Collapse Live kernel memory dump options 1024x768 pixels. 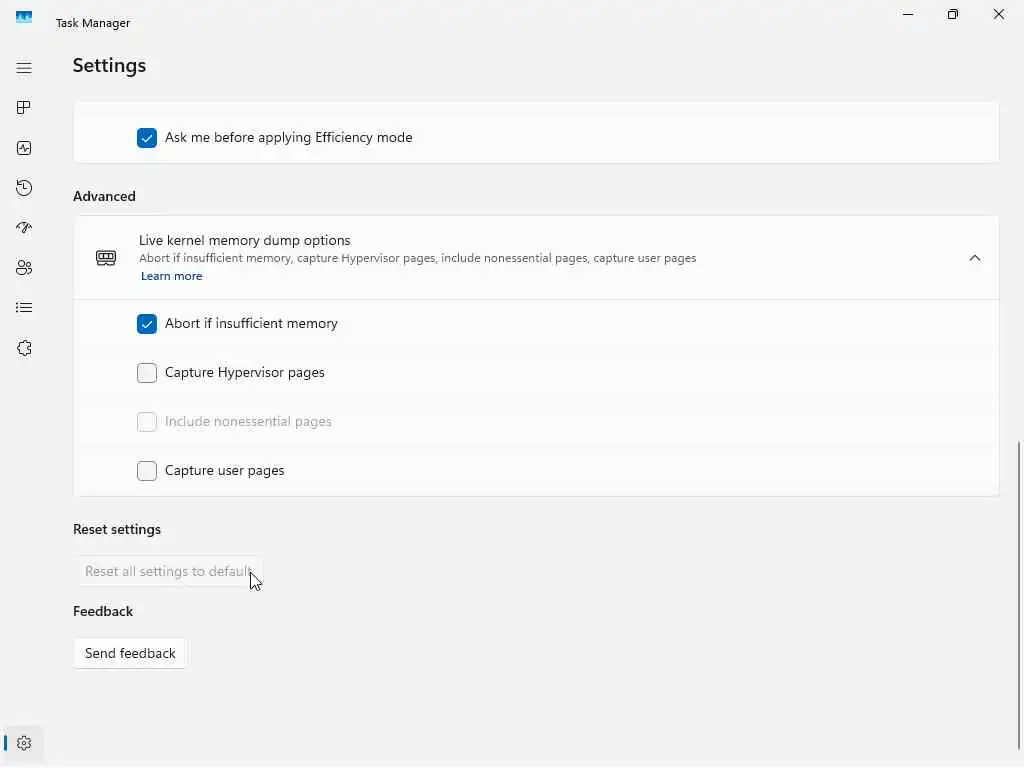(x=974, y=258)
